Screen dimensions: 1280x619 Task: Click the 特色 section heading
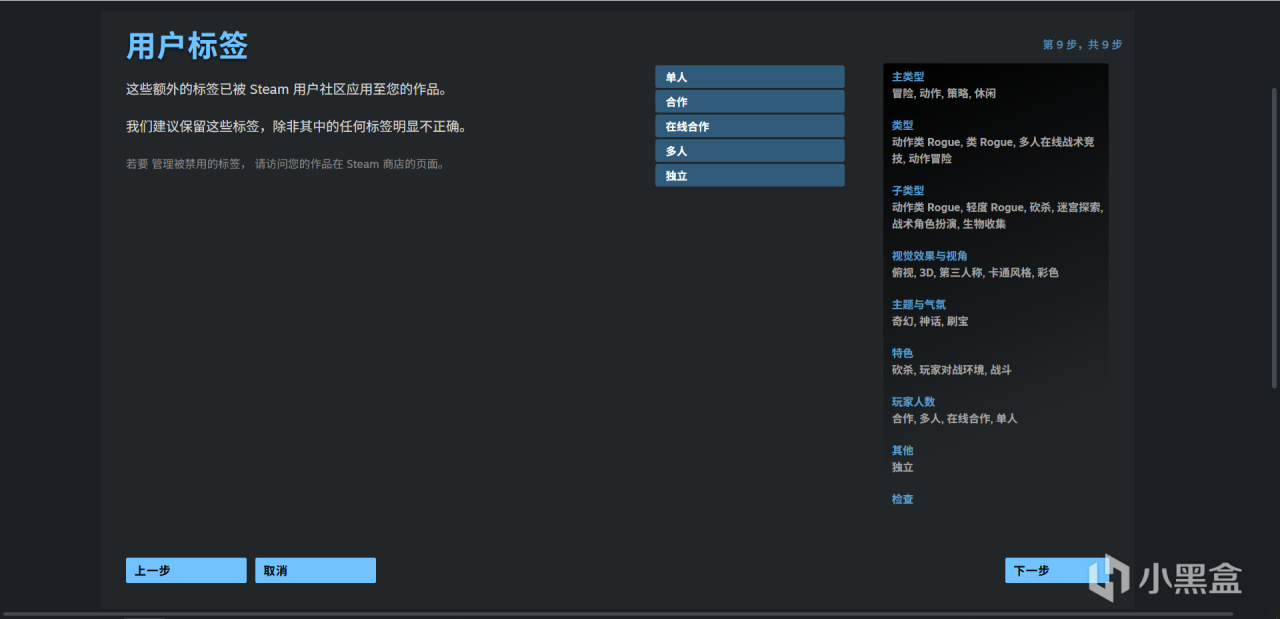pyautogui.click(x=902, y=353)
